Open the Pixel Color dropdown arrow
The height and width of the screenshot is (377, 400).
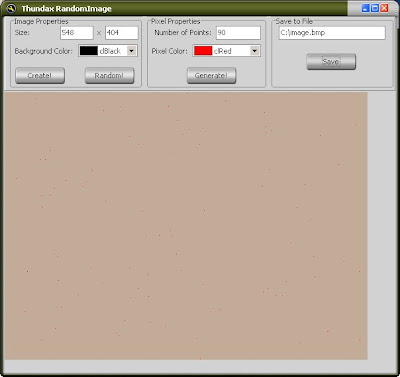(x=255, y=51)
